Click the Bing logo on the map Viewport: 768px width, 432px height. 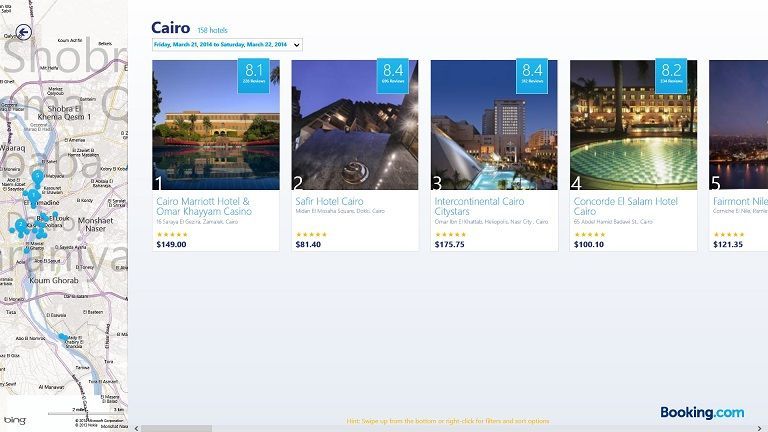click(x=15, y=420)
